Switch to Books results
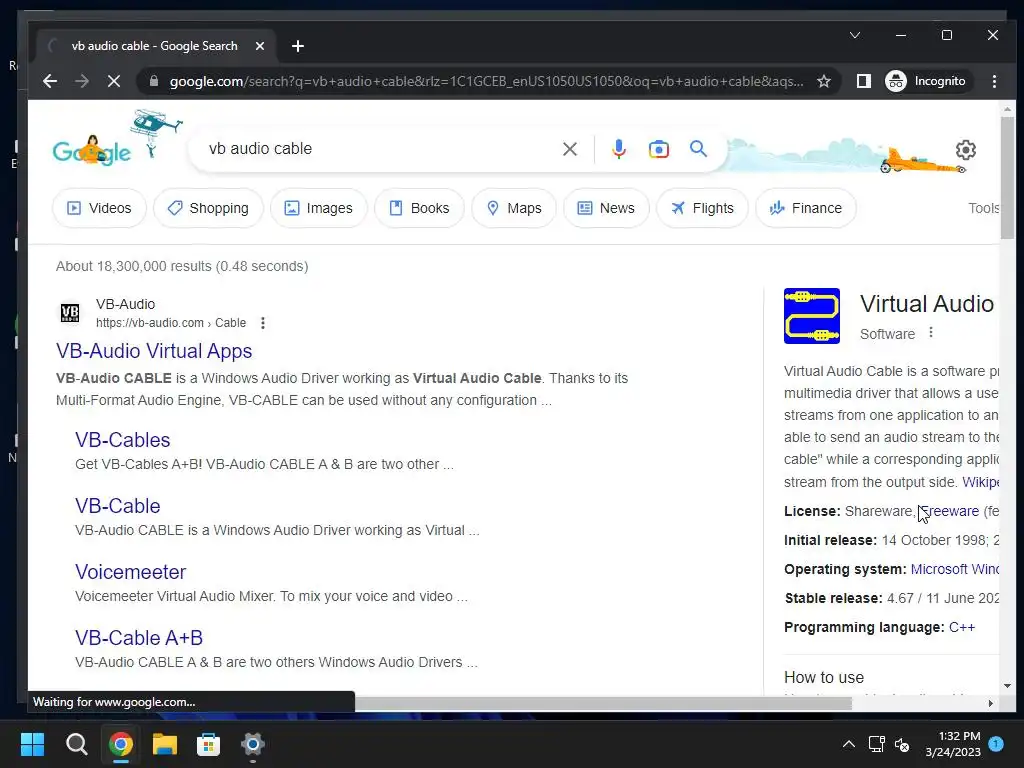The width and height of the screenshot is (1024, 768). pos(419,208)
